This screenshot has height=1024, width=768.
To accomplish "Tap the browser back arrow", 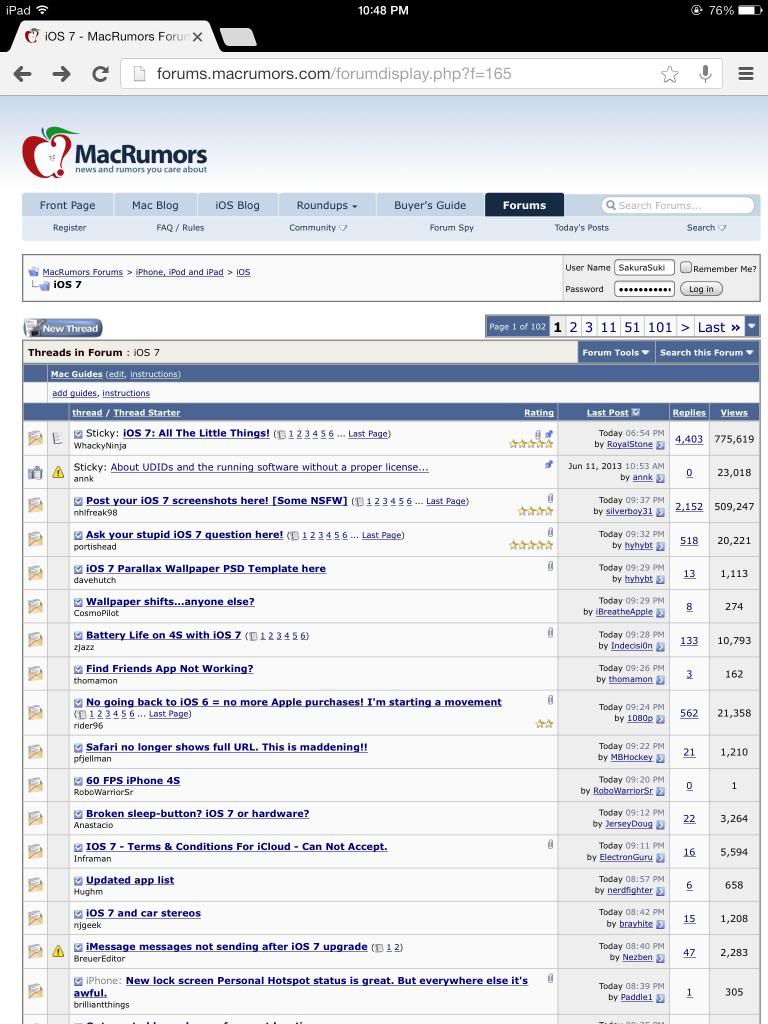I will 22,73.
